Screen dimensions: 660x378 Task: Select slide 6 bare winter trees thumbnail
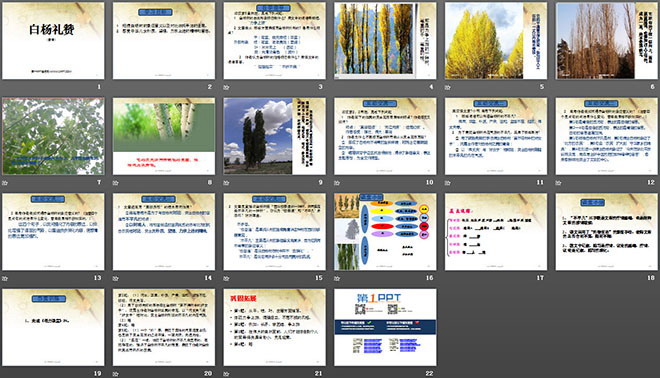tap(607, 41)
